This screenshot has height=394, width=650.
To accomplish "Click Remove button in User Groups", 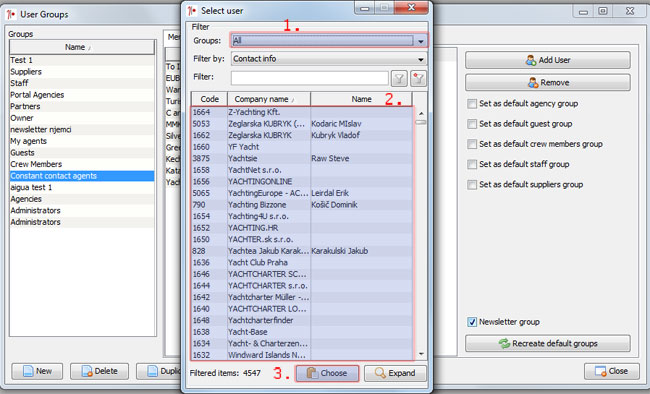I will (x=548, y=83).
